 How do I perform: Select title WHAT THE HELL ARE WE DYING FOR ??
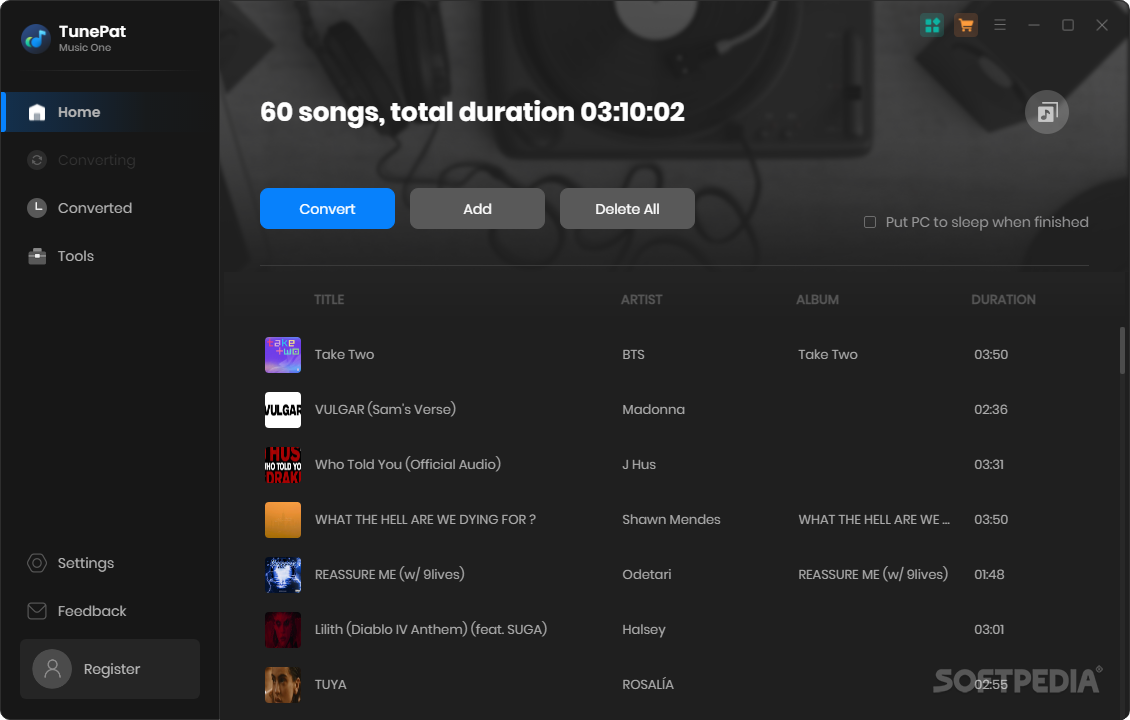[425, 520]
